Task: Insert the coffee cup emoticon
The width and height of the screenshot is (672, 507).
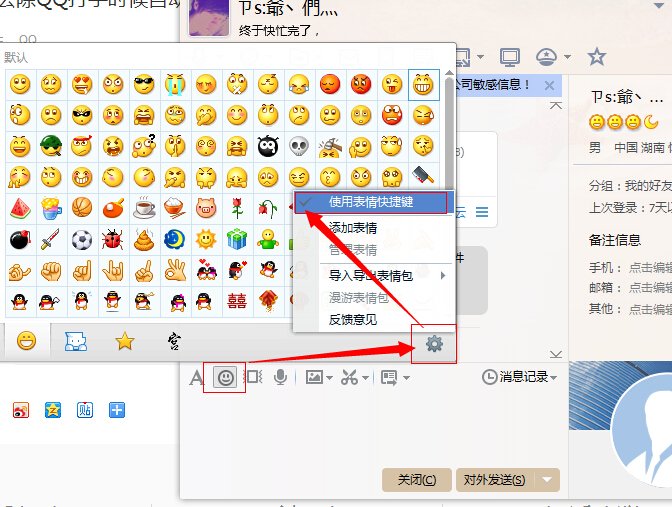Action: [x=144, y=208]
